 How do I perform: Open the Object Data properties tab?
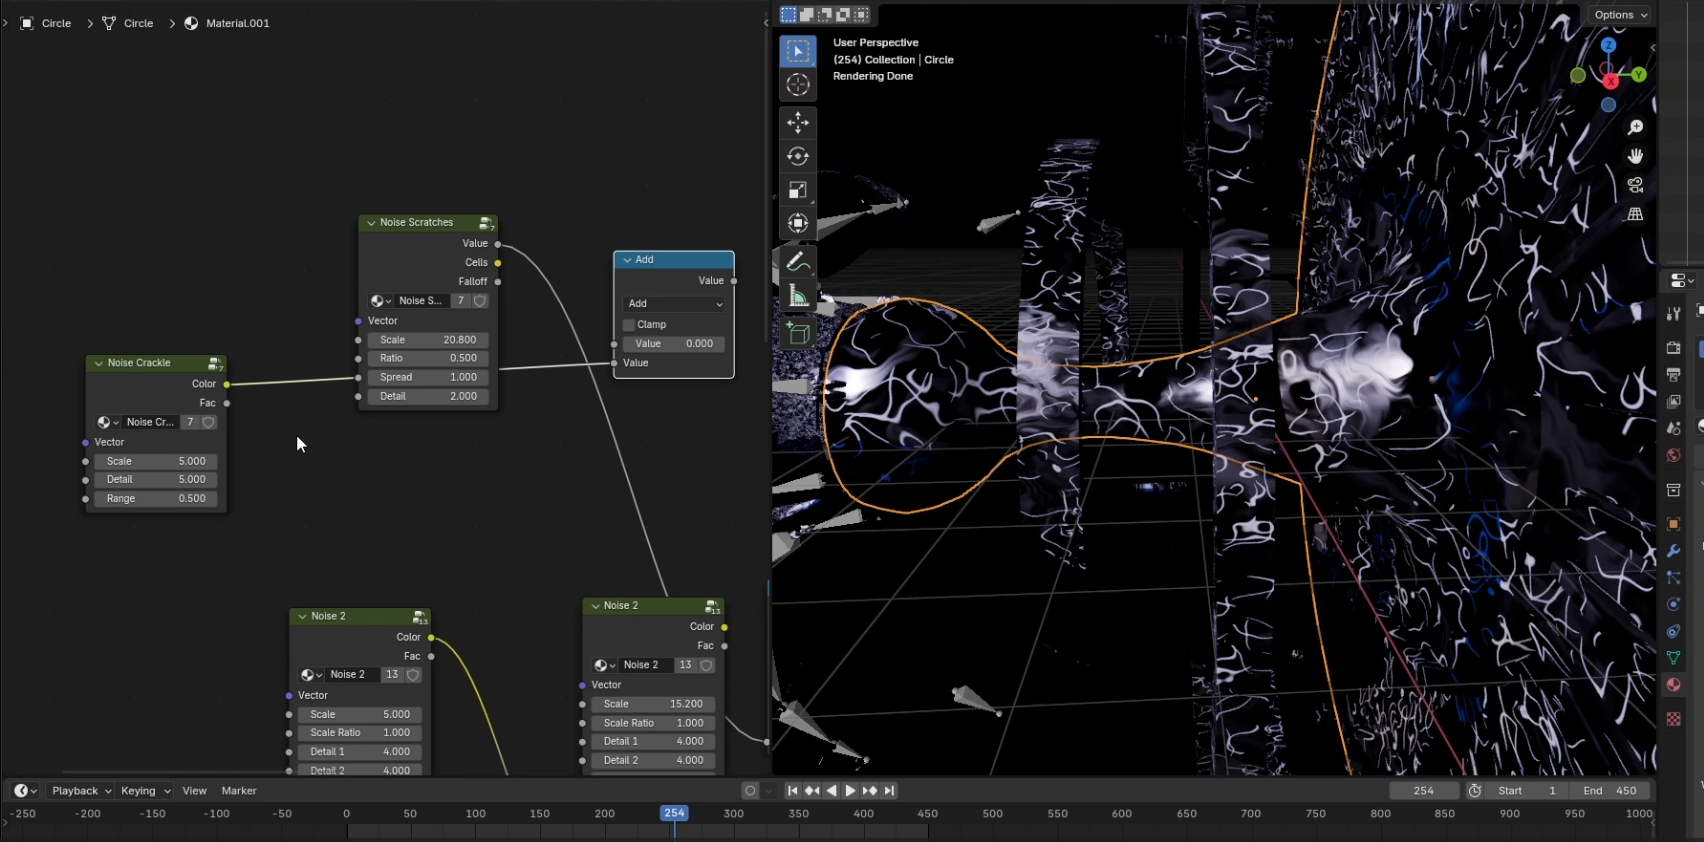tap(1673, 658)
